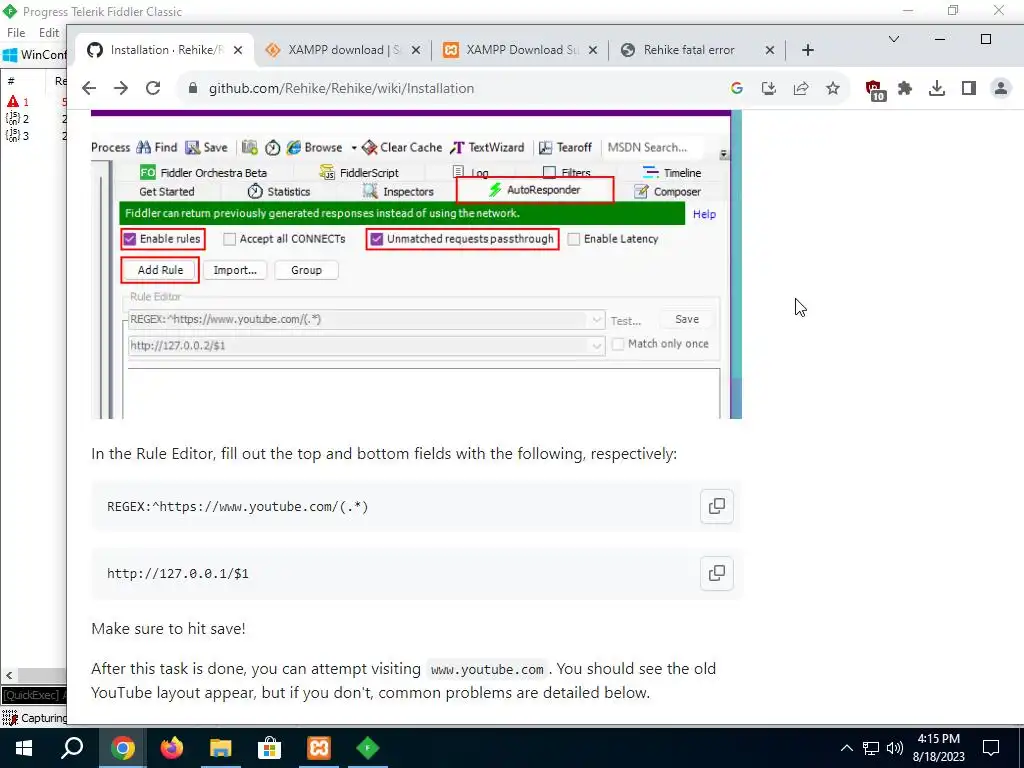
Task: Click the 'Make sure to hit save!' text
Action: click(x=168, y=628)
